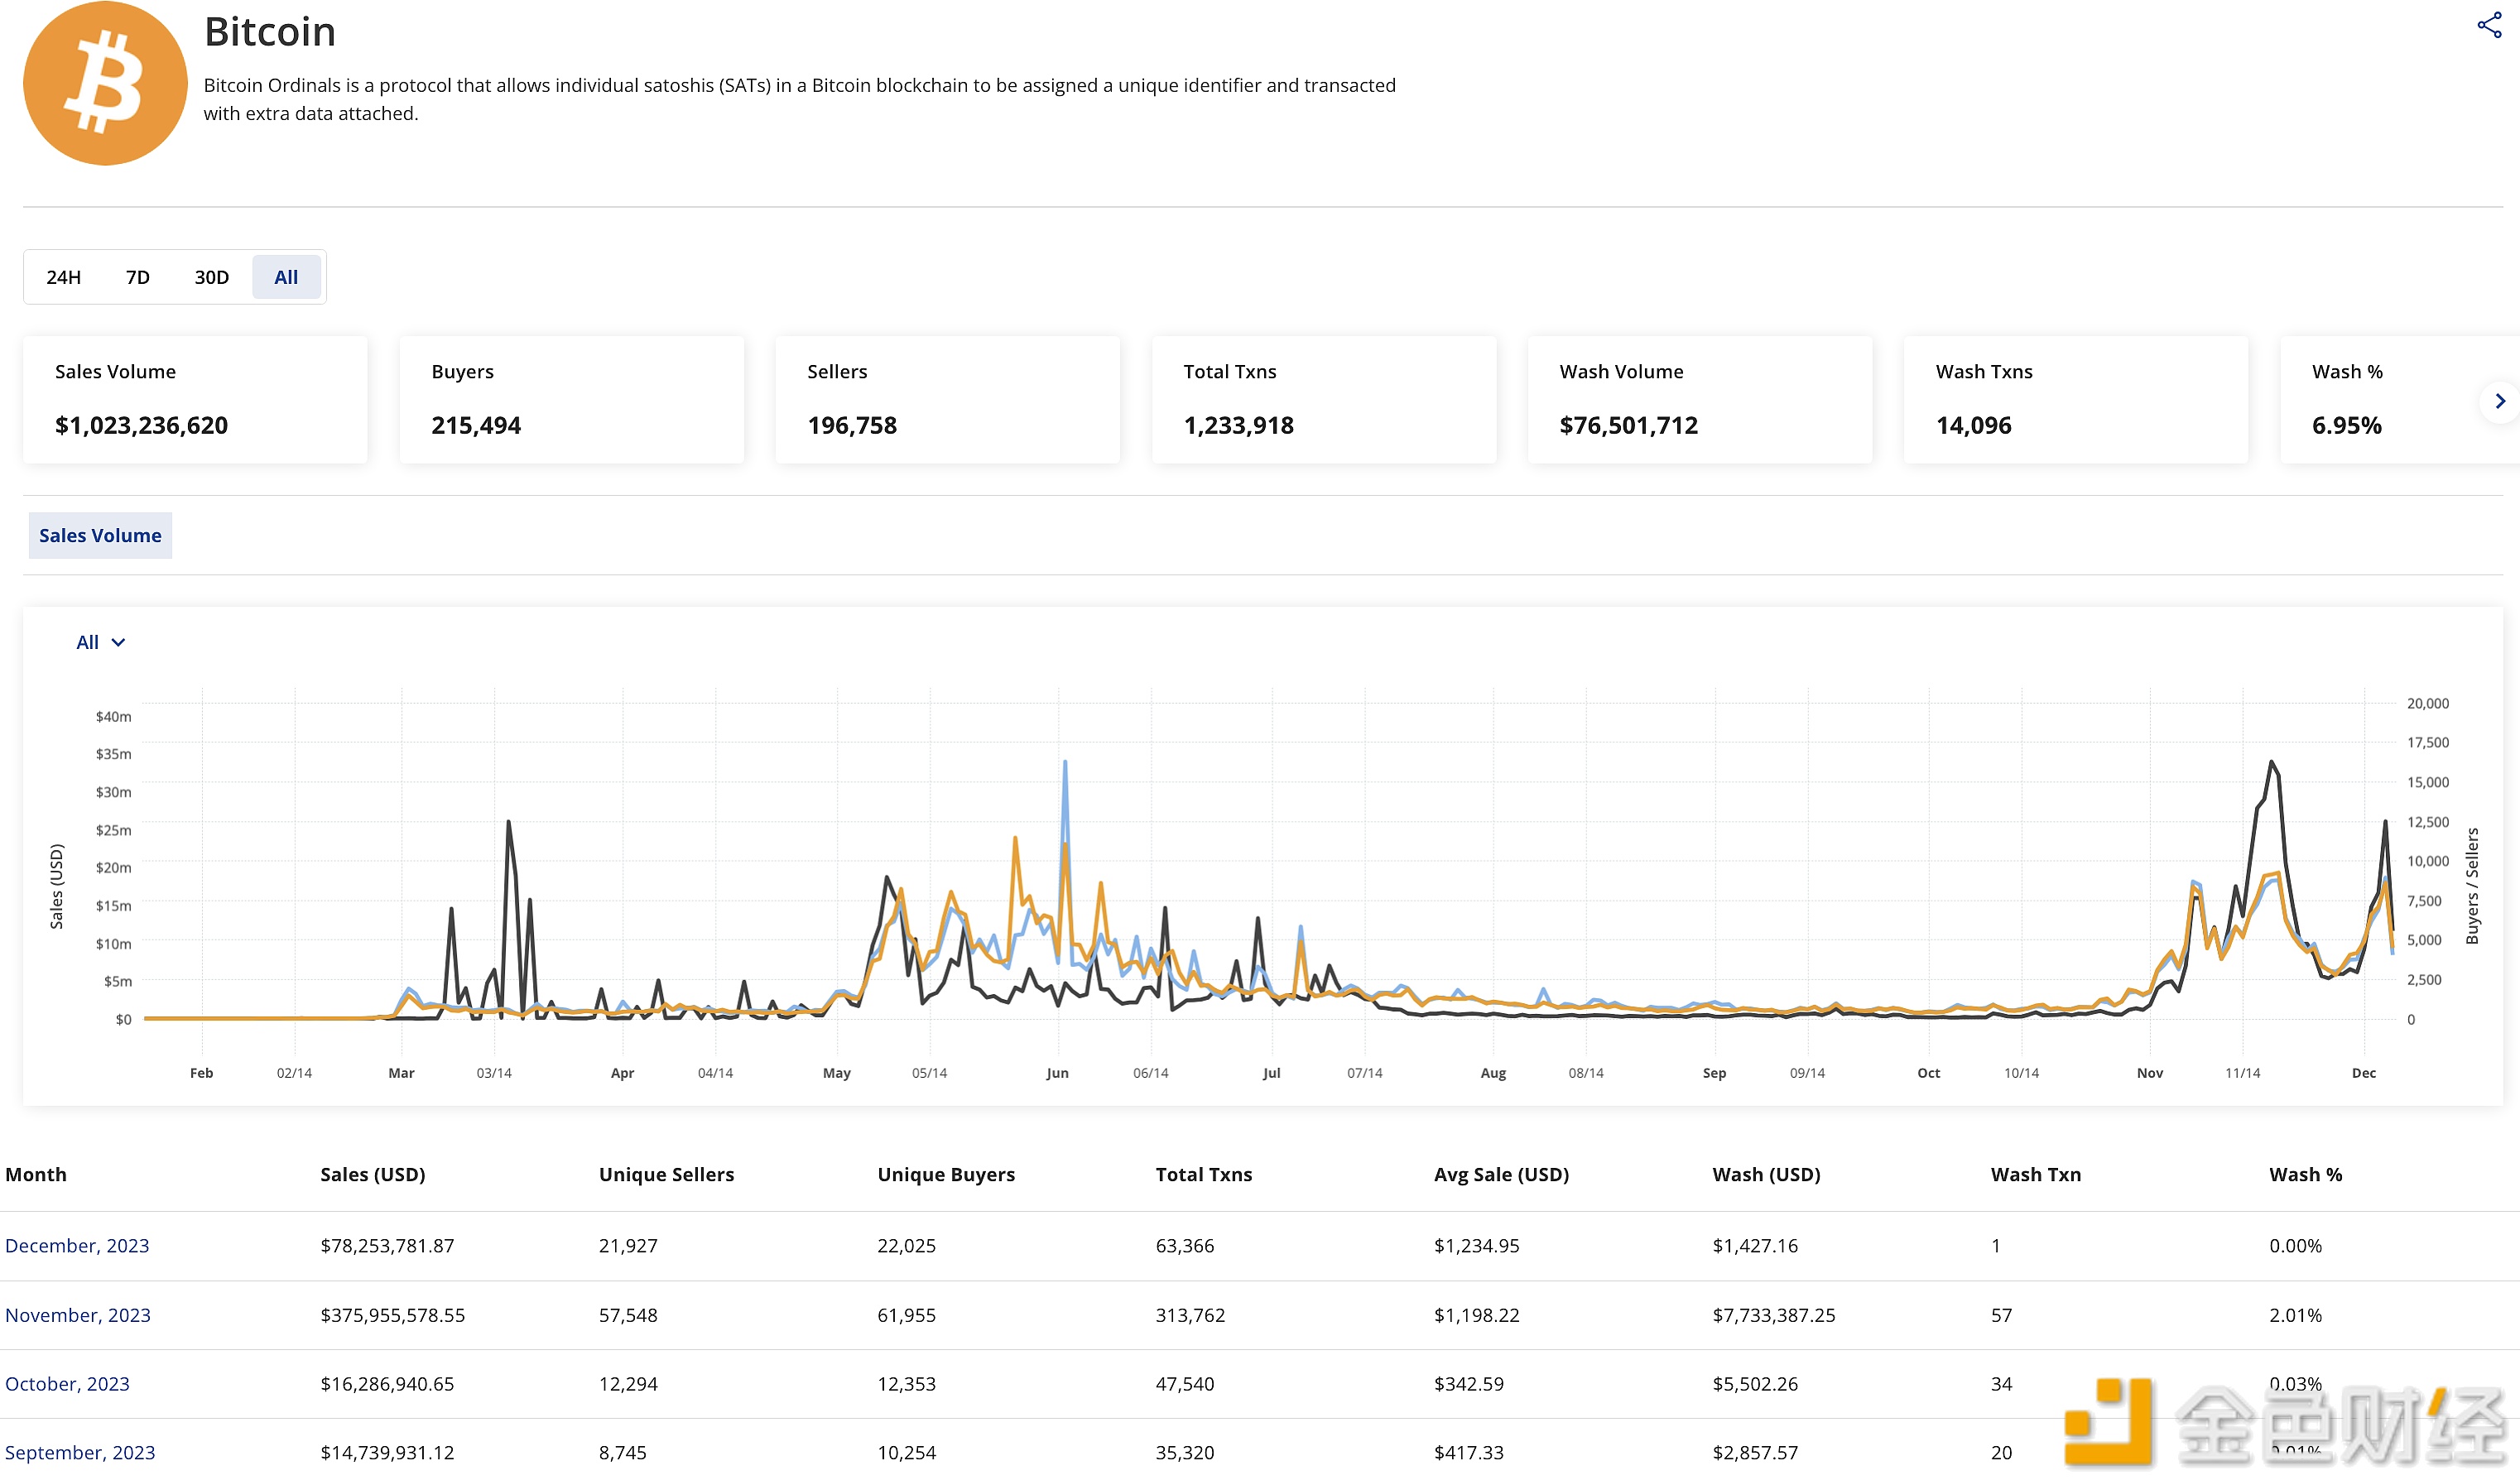Sort by the Sales (USD) column header
Screen dimensions: 2520x1480
(x=372, y=1174)
